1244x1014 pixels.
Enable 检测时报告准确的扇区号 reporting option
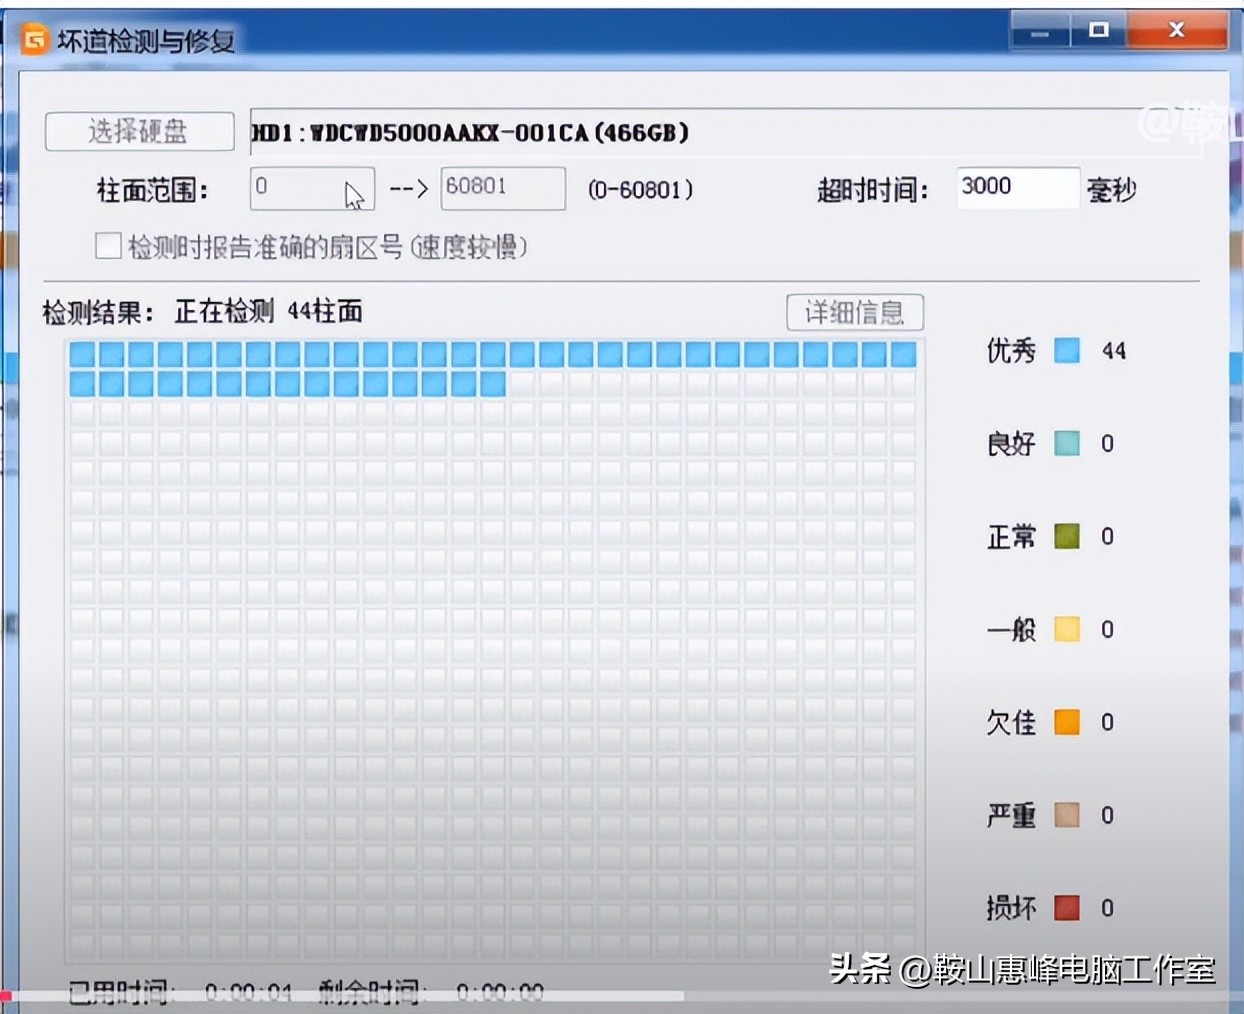[108, 246]
